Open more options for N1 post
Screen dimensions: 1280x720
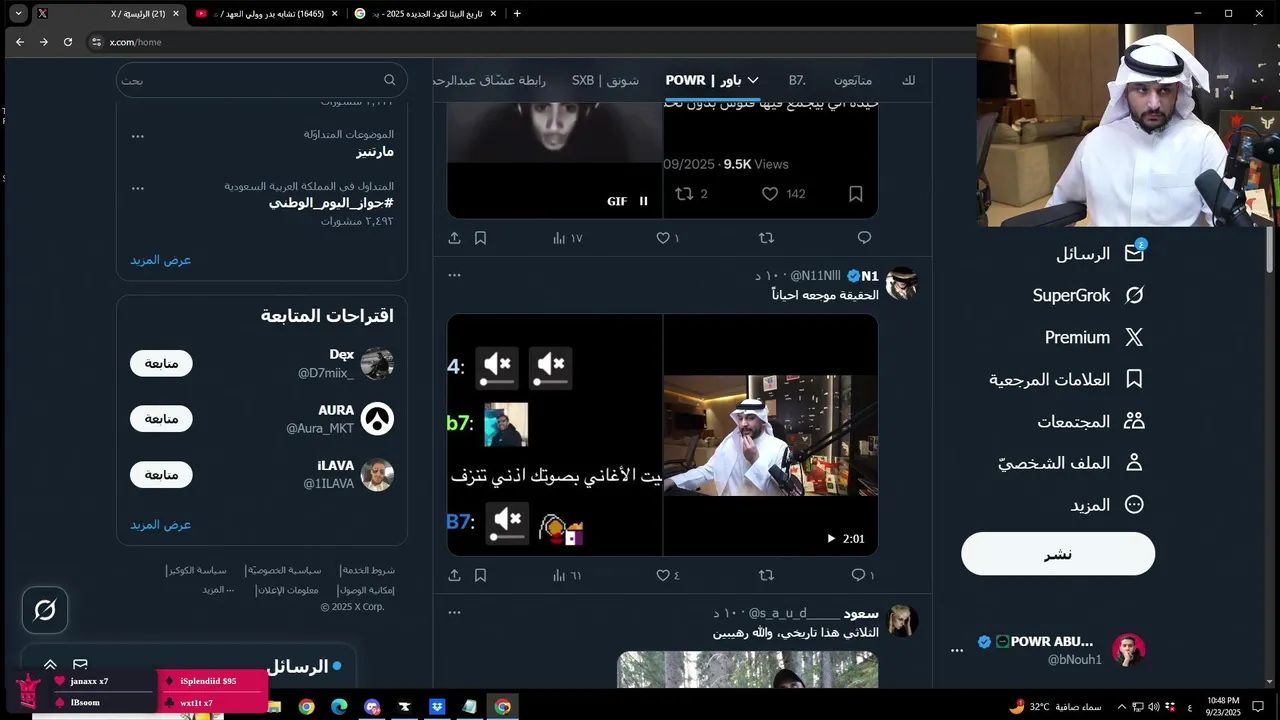coord(454,275)
